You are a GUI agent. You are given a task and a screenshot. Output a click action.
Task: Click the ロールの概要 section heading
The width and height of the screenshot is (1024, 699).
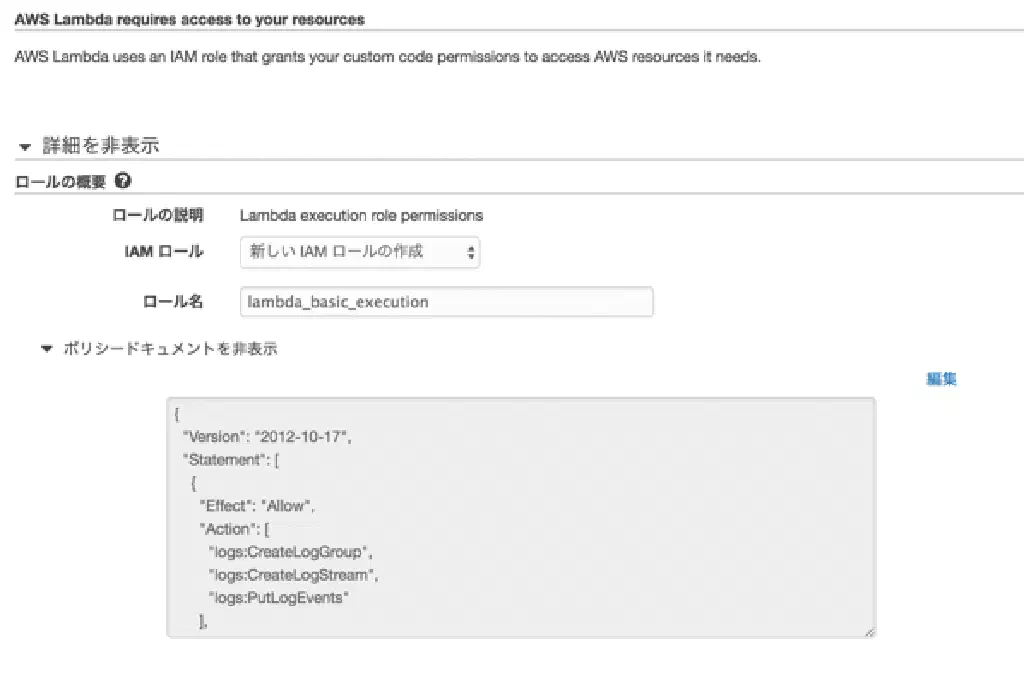[x=61, y=182]
